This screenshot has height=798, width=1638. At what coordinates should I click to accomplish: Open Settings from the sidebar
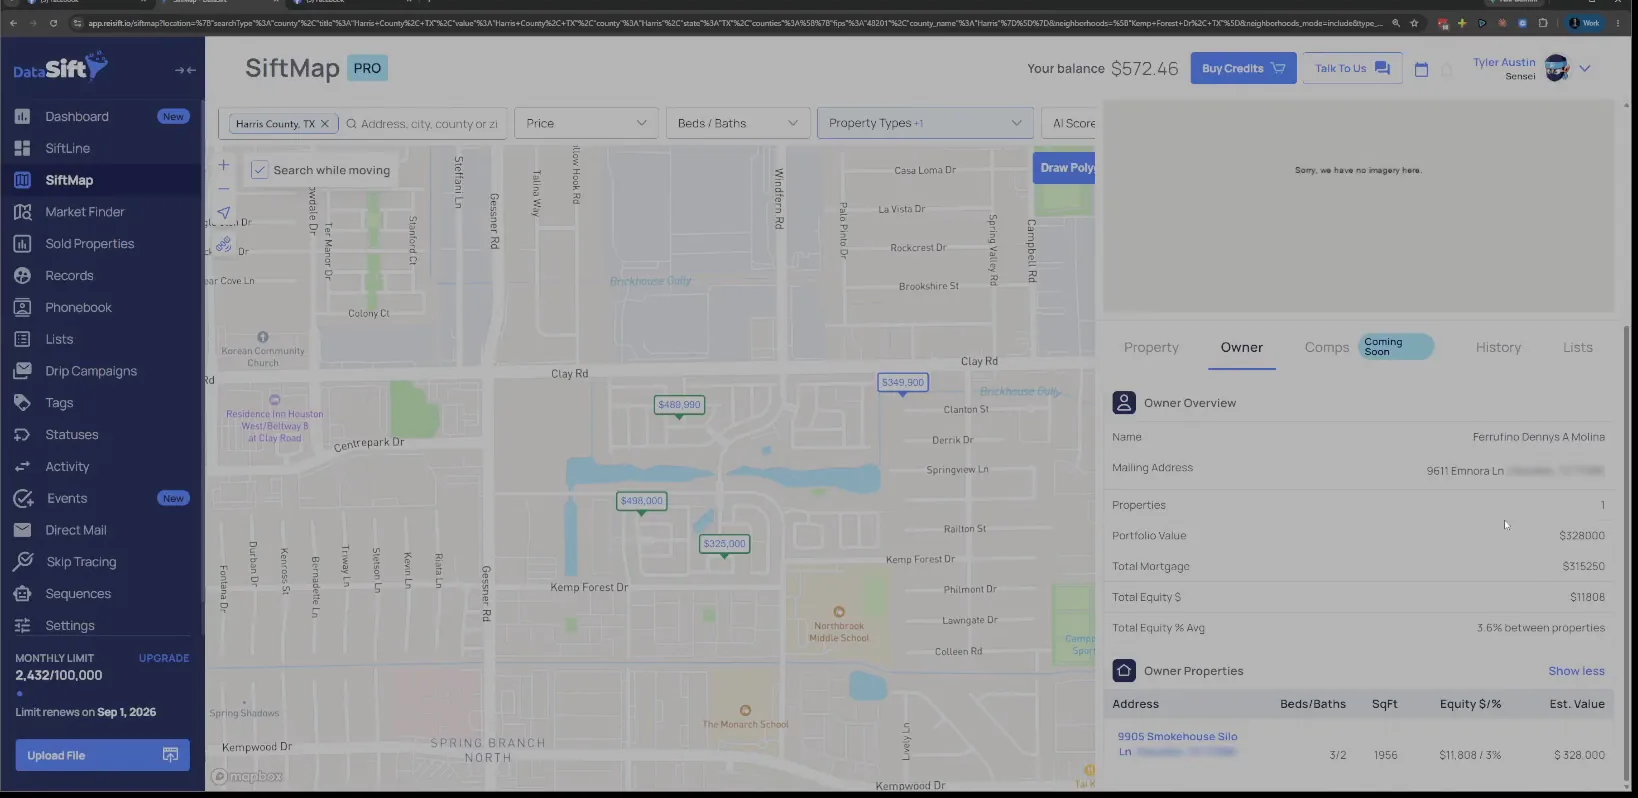[69, 626]
